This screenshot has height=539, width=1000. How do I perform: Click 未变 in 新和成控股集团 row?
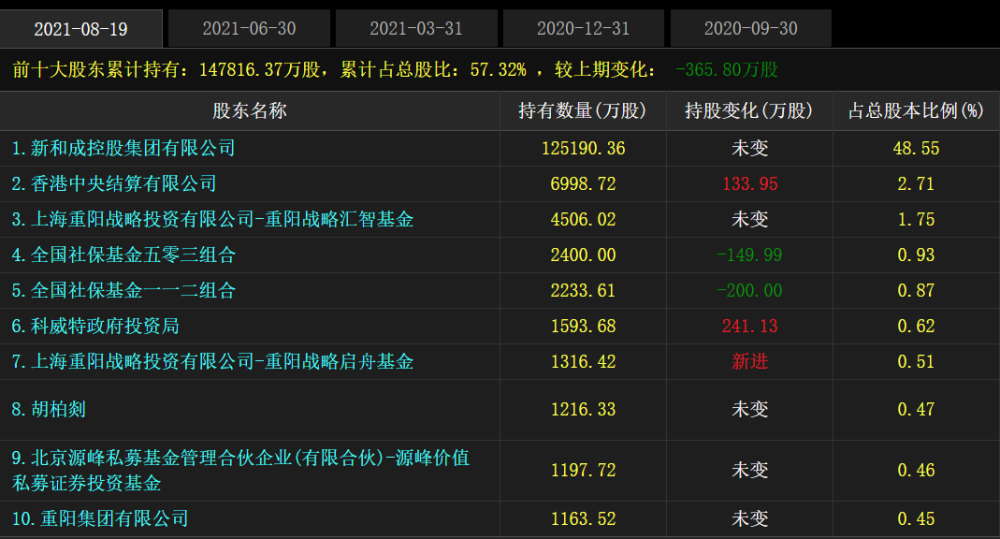(749, 149)
